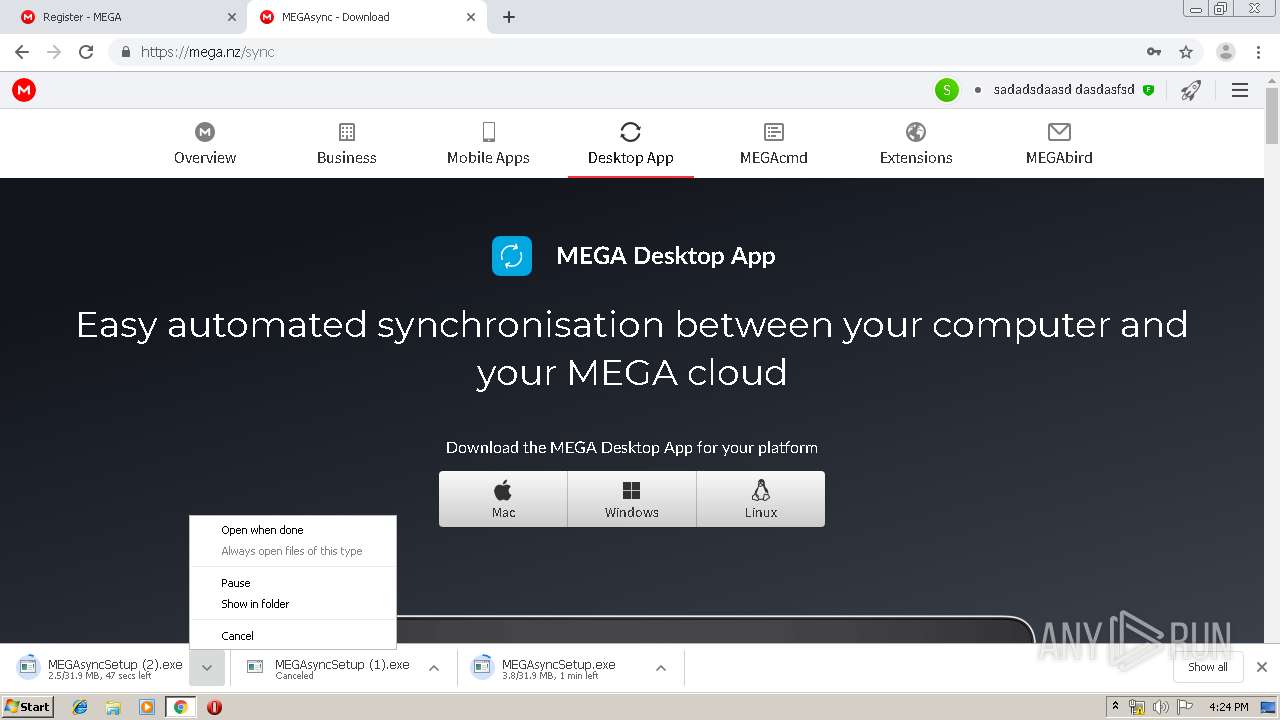The image size is (1280, 720).
Task: Click the MEGAsyncSetup (2).exe download item
Action: pos(102,668)
